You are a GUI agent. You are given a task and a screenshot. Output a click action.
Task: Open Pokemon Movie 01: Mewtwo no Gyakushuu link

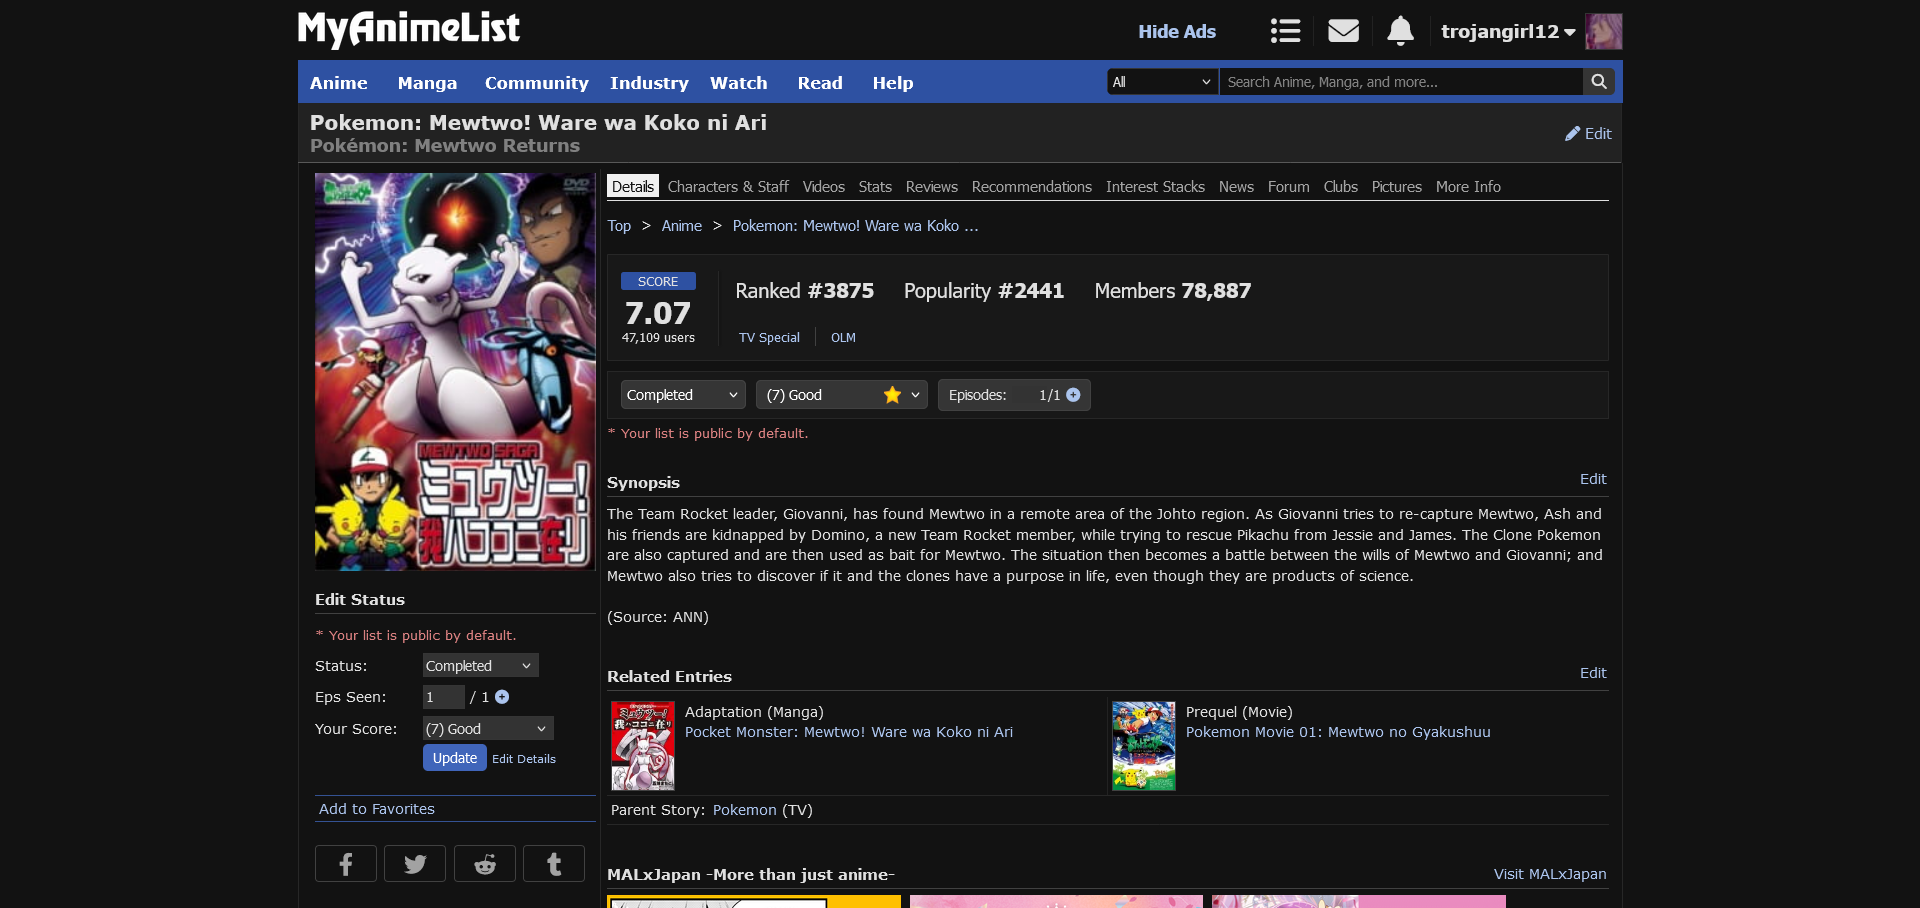point(1338,732)
